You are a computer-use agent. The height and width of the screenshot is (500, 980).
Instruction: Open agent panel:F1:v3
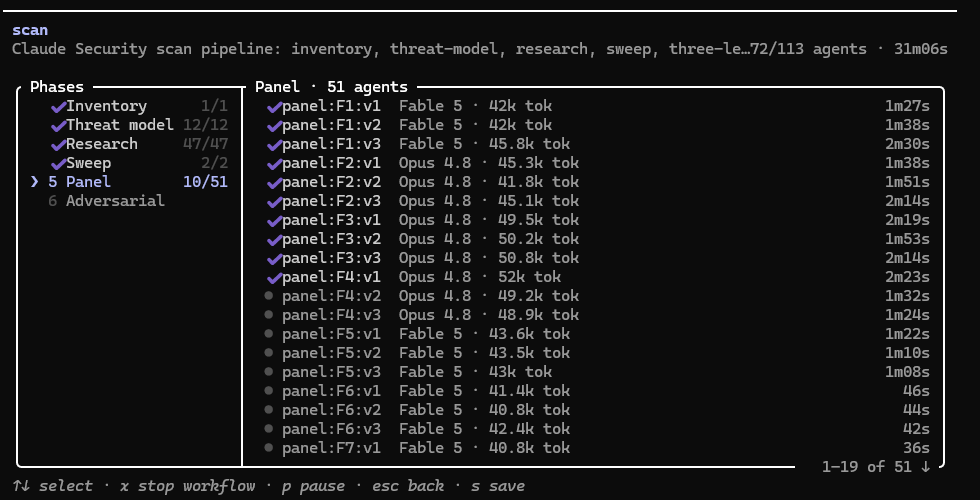tap(598, 144)
